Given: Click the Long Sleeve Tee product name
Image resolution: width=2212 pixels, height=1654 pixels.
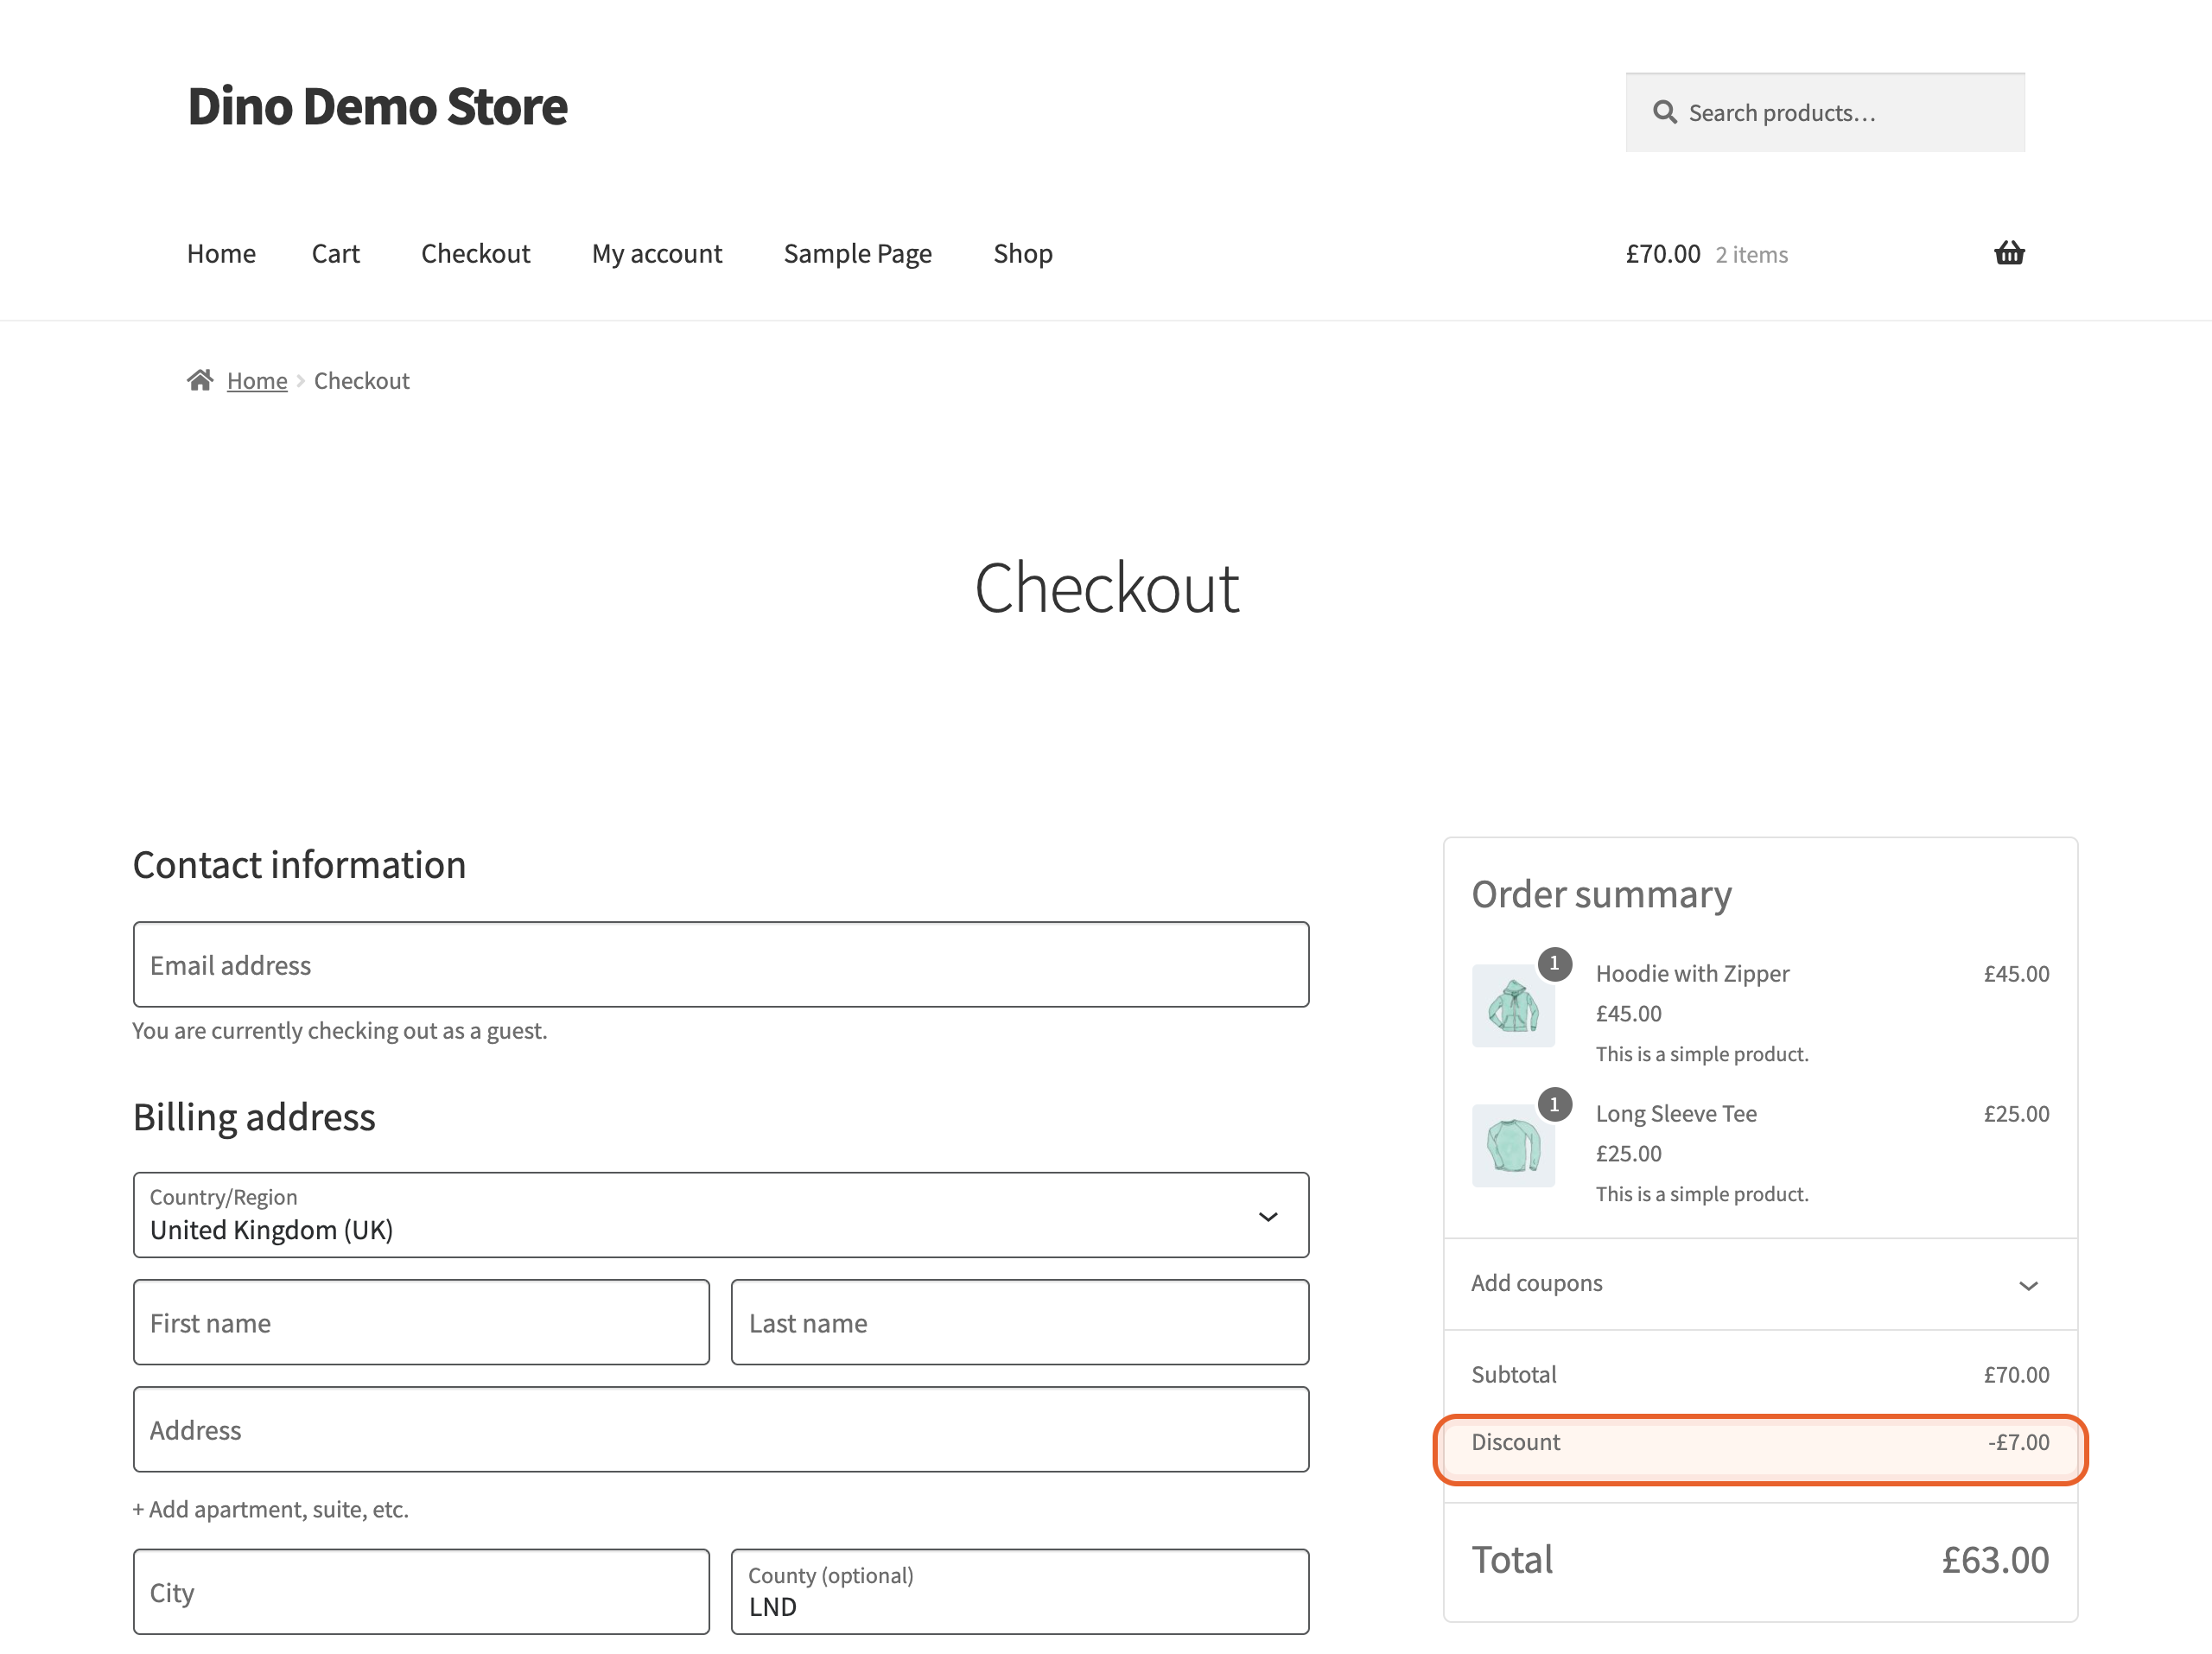Looking at the screenshot, I should [x=1676, y=1113].
